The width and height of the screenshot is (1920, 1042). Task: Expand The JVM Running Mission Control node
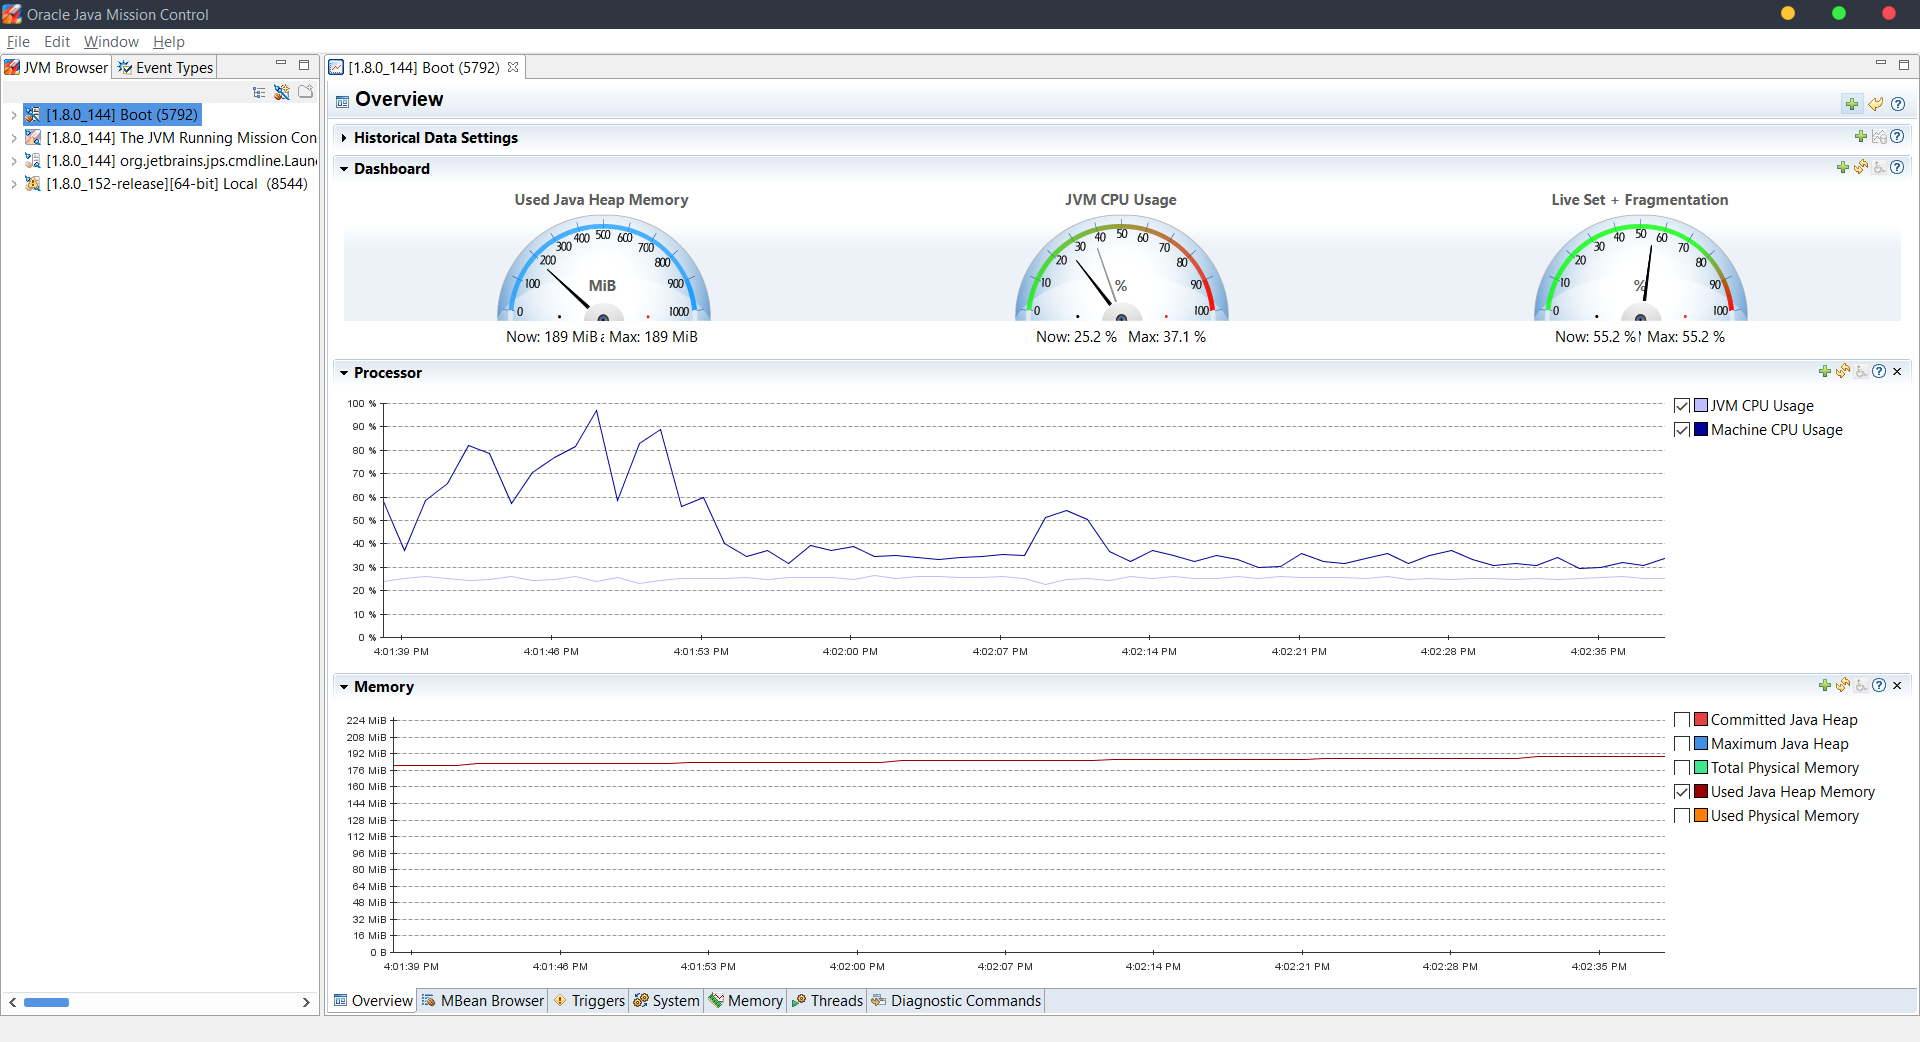coord(13,138)
